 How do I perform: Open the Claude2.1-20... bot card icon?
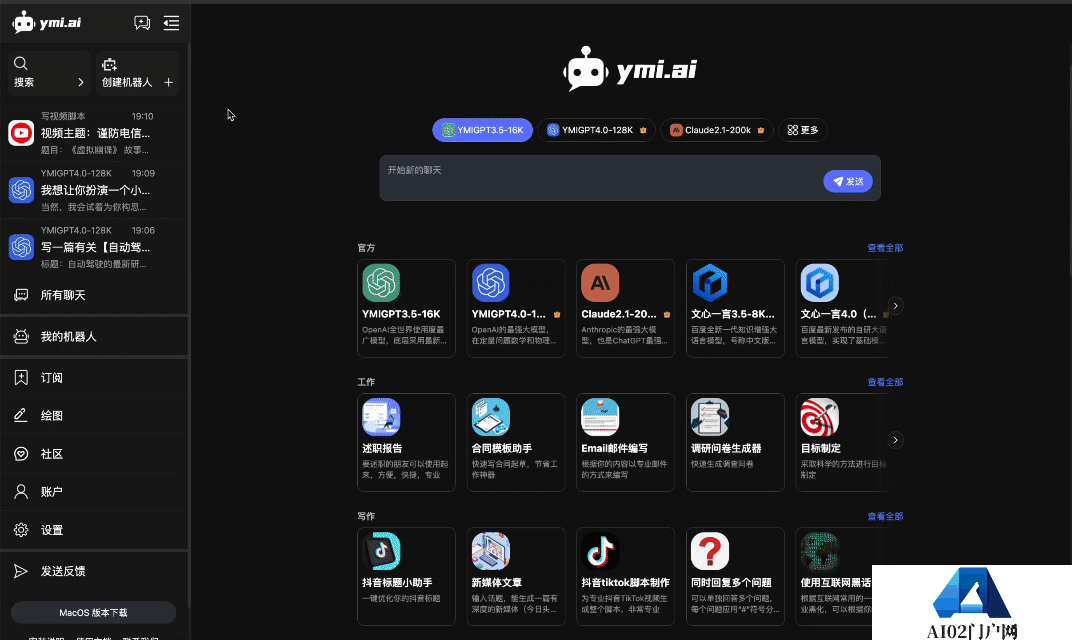(600, 282)
